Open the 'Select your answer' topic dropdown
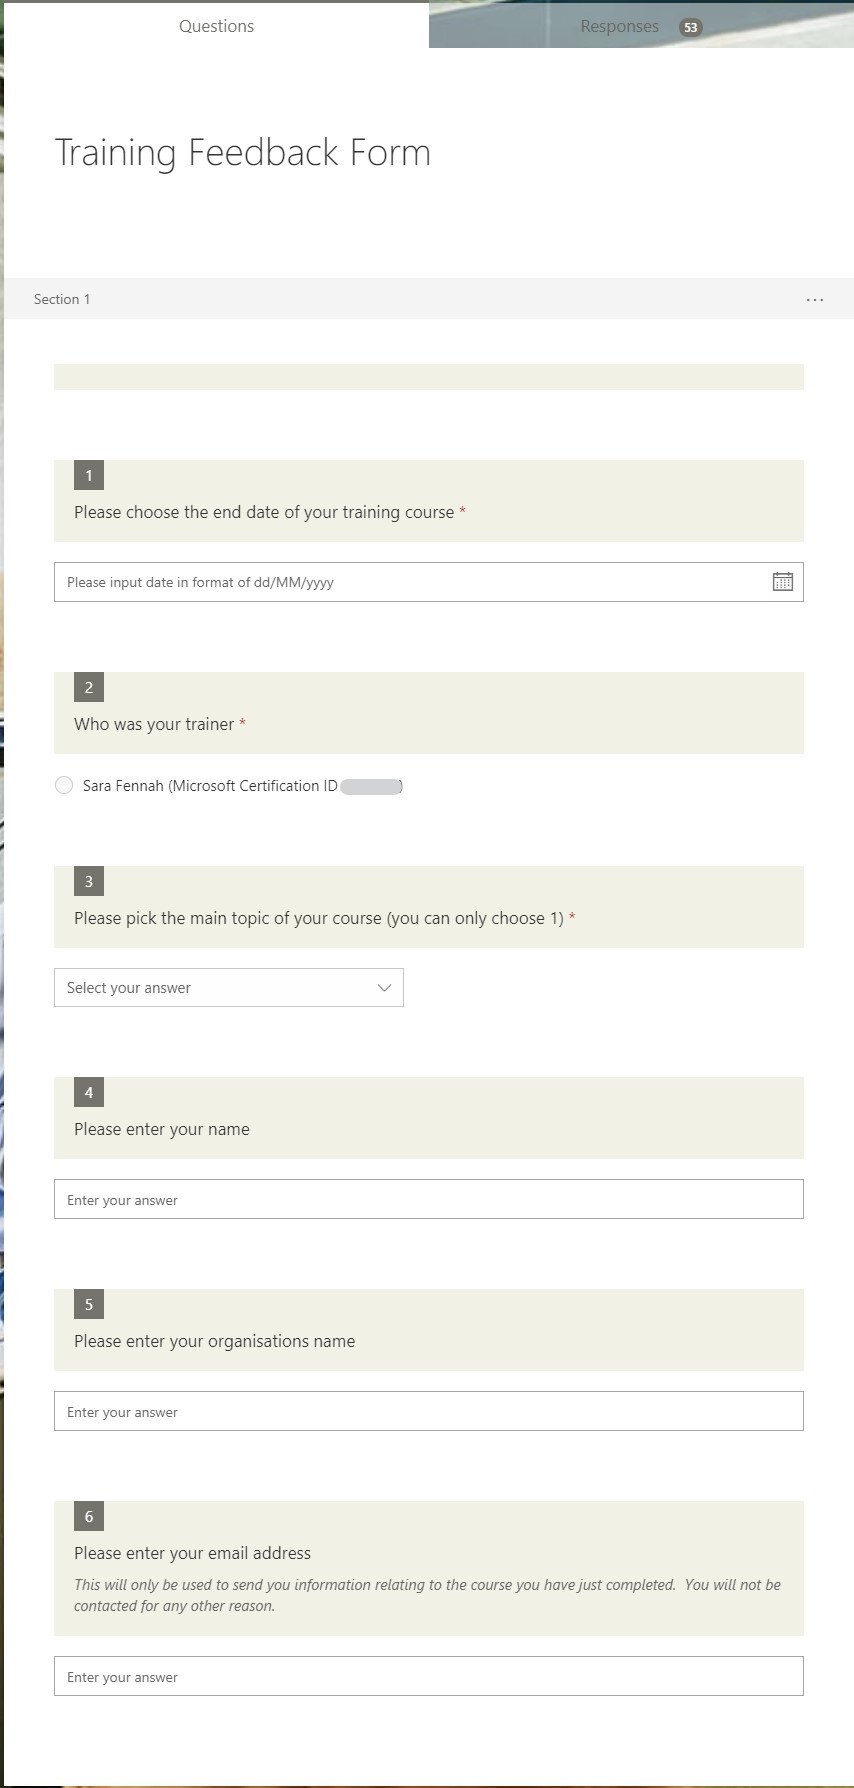The width and height of the screenshot is (854, 1788). pyautogui.click(x=228, y=987)
